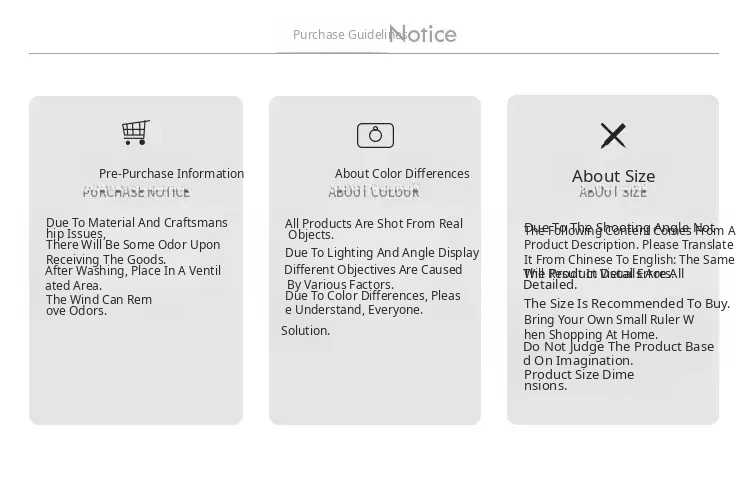Click the ABOUT COLOUR subtitle

click(x=374, y=192)
